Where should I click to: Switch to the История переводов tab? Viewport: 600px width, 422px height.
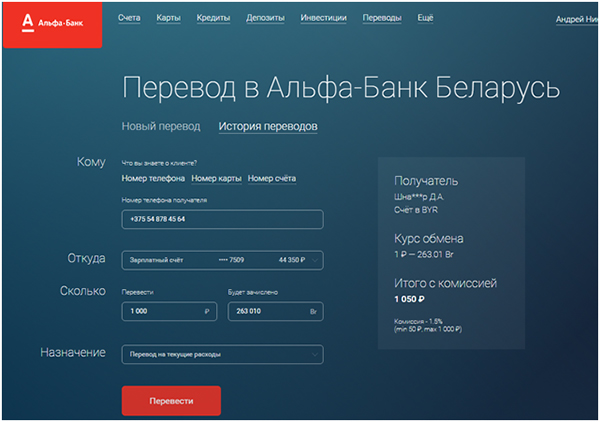pyautogui.click(x=268, y=126)
